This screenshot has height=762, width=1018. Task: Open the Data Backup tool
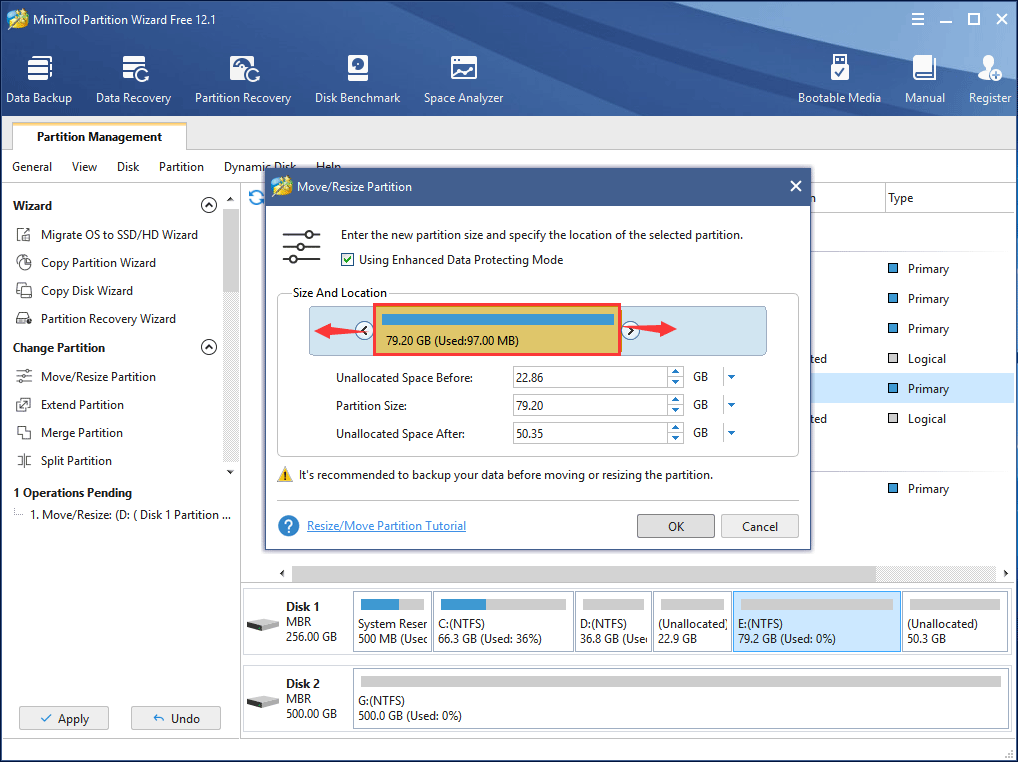coord(40,75)
